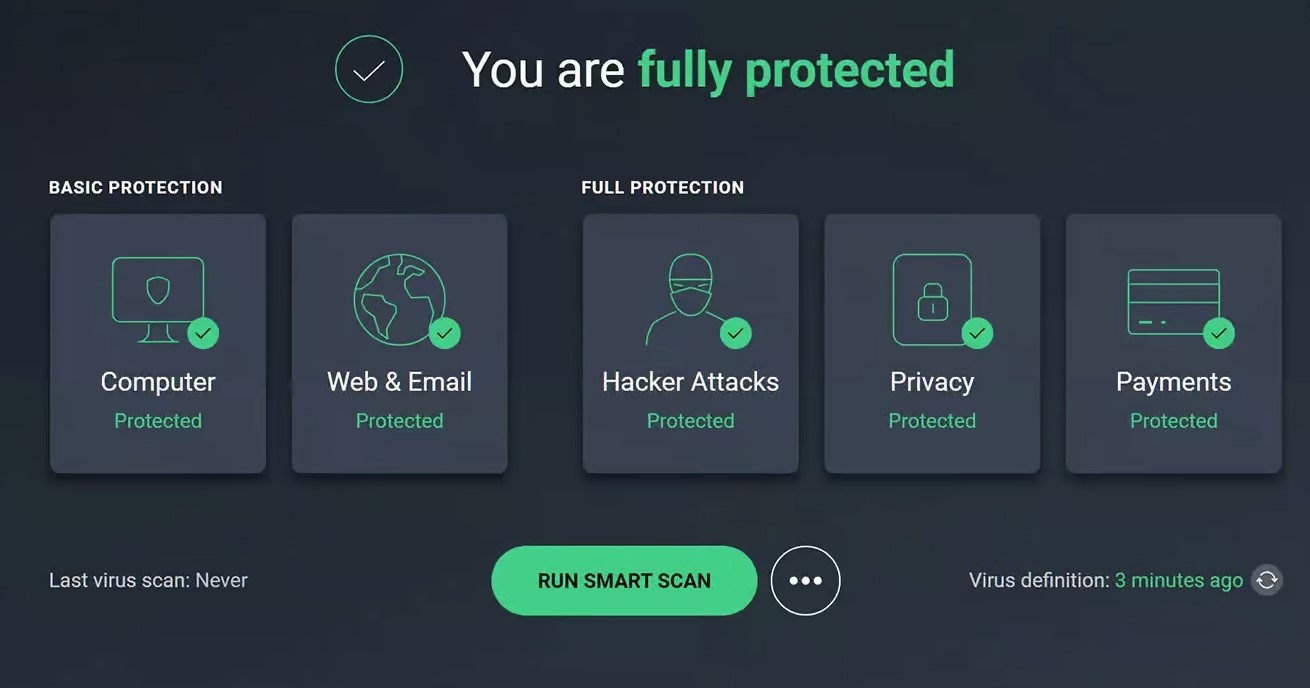Image resolution: width=1310 pixels, height=688 pixels.
Task: Click the Privacy padlock icon
Action: [932, 299]
